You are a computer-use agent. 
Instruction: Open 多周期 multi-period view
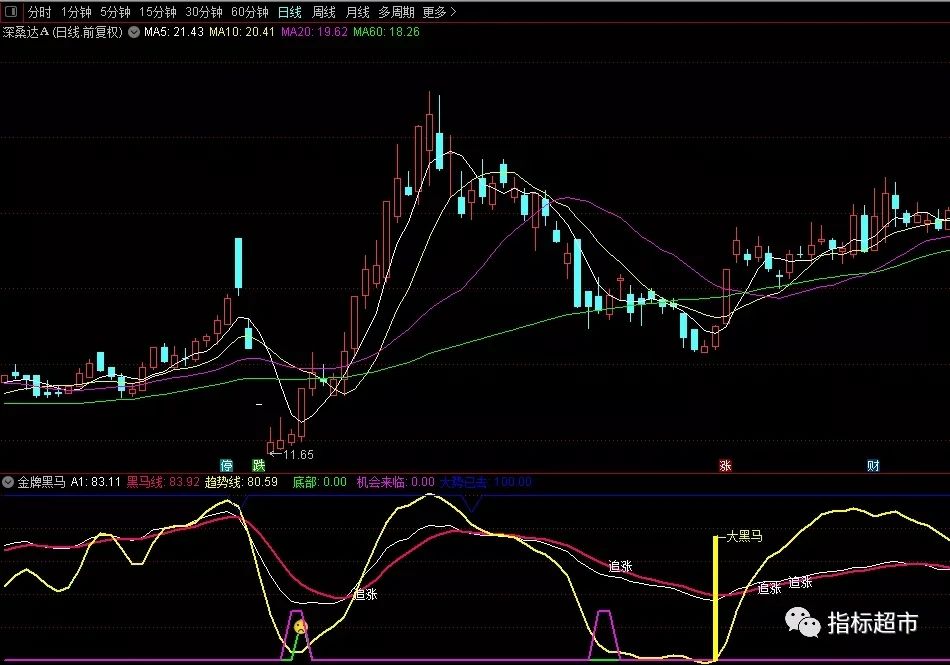pyautogui.click(x=396, y=12)
